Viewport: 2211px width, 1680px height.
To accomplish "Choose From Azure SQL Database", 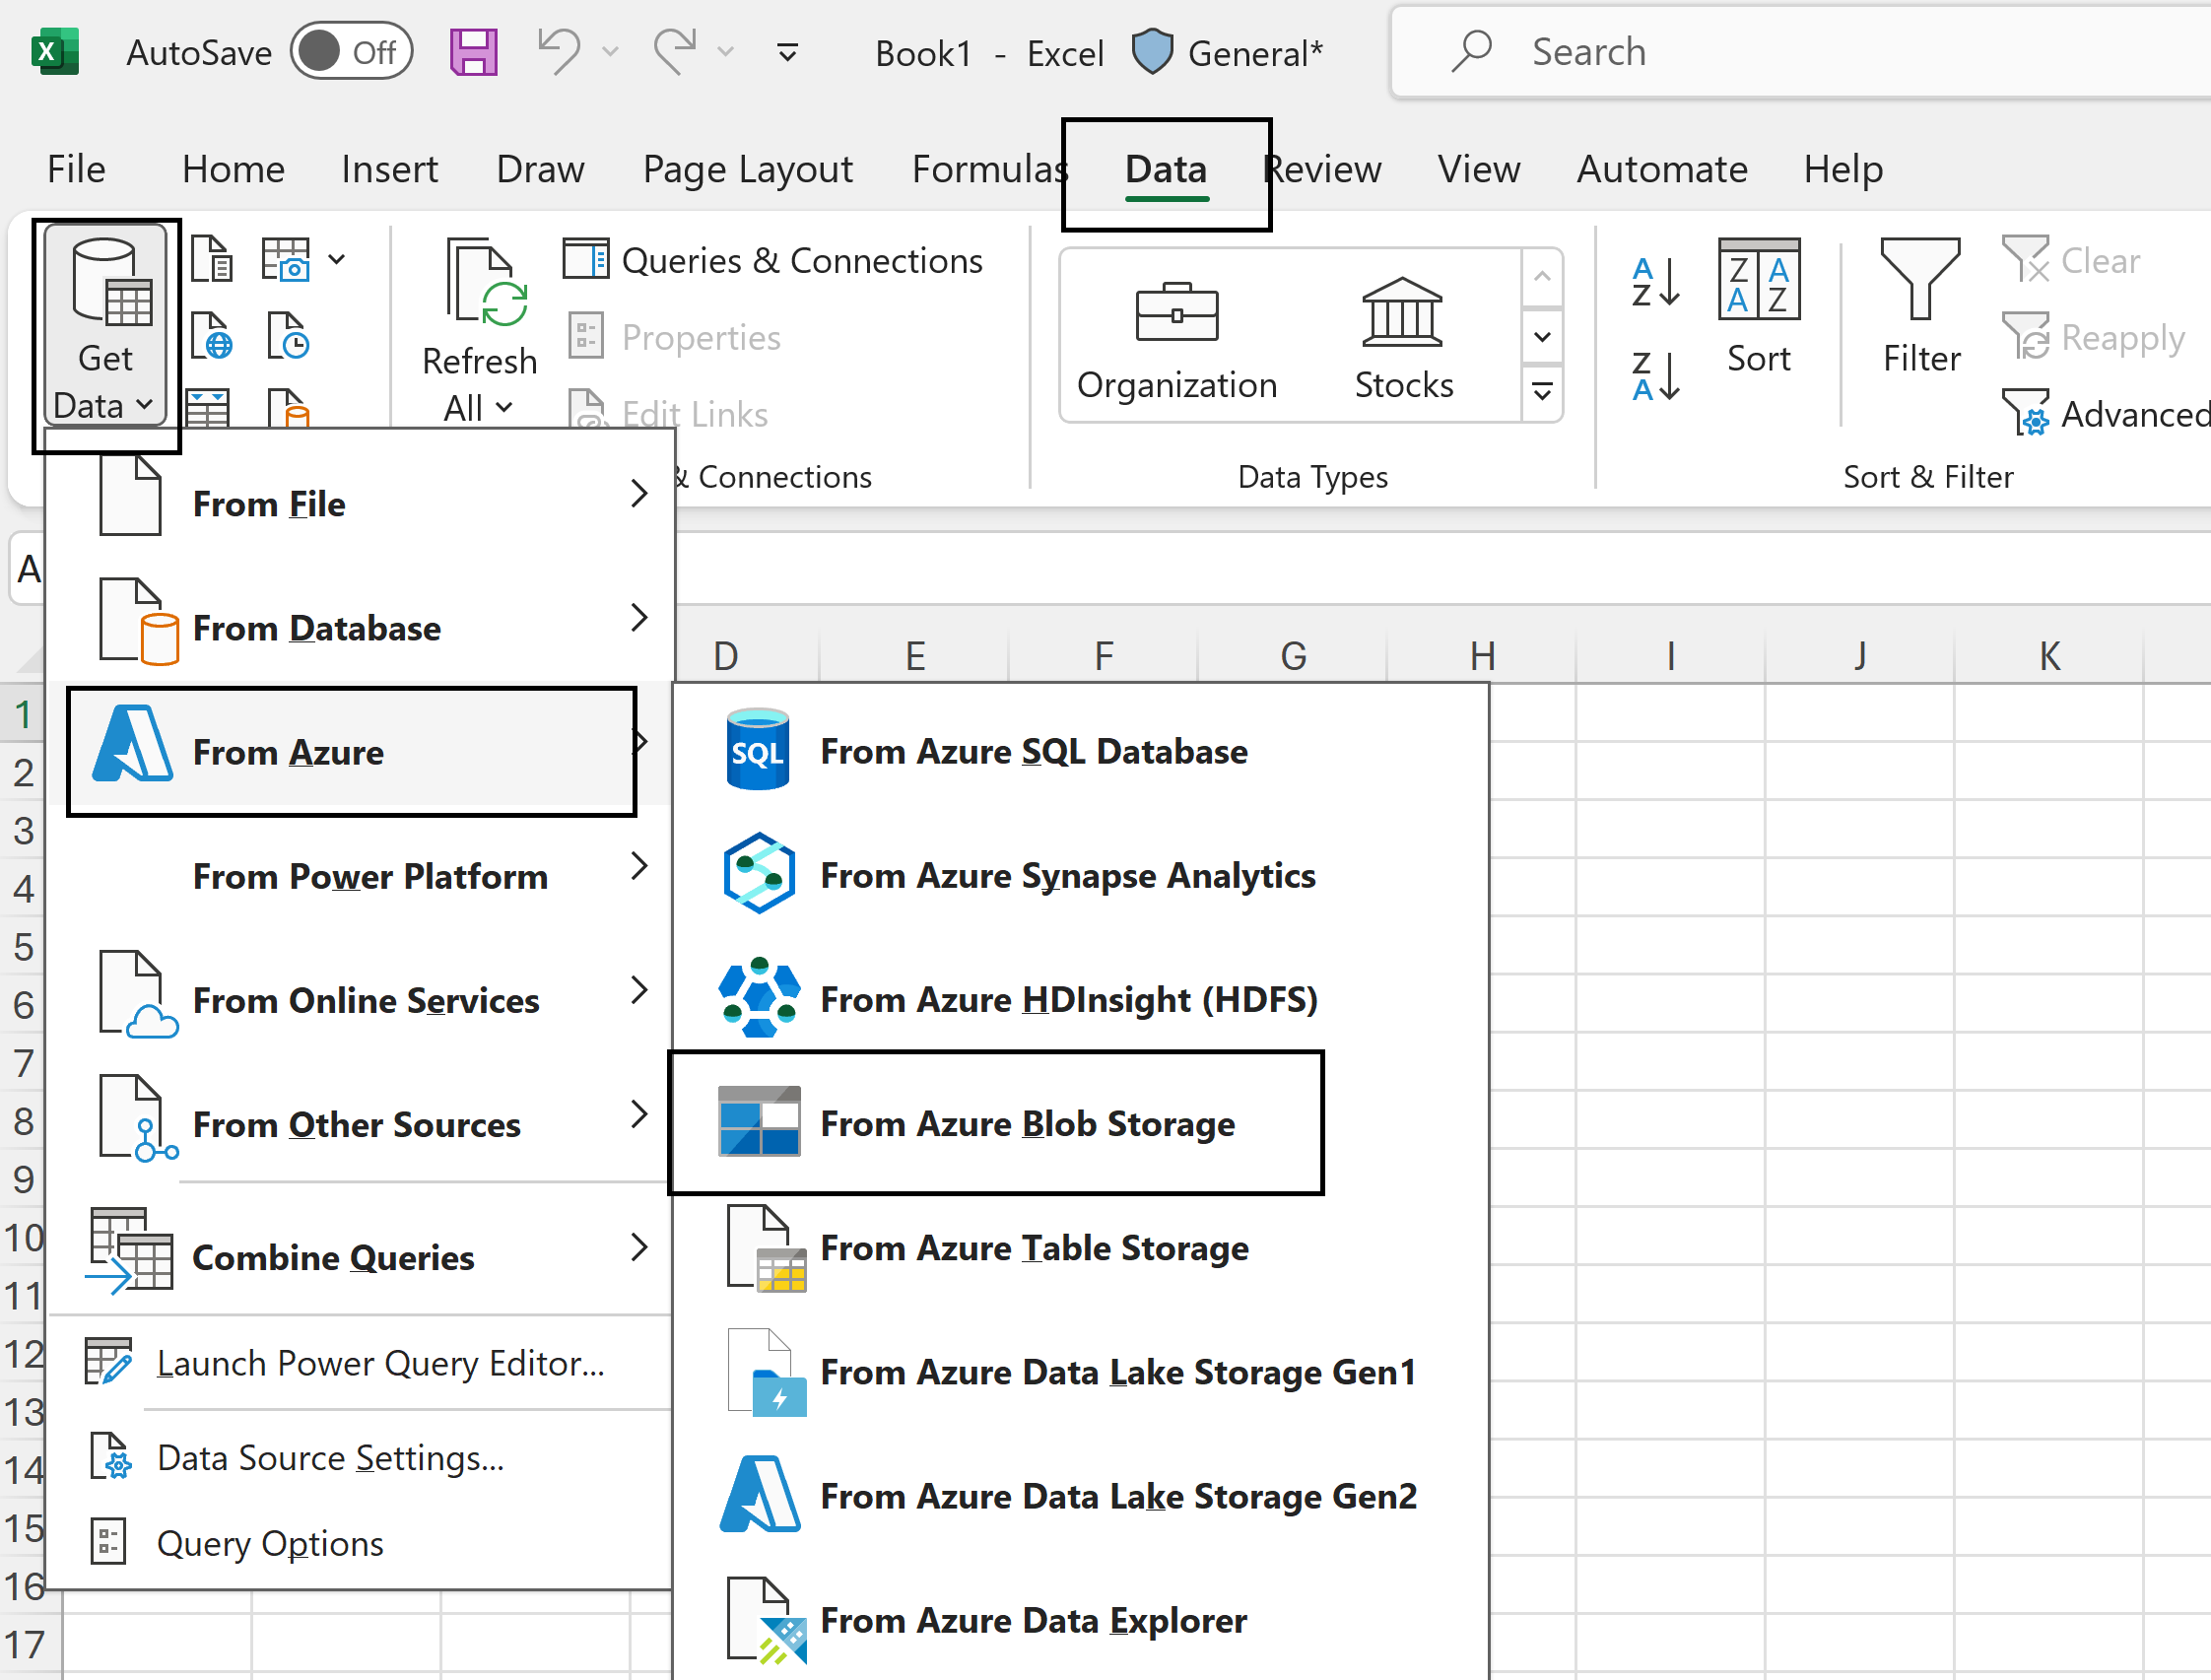I will point(1081,750).
